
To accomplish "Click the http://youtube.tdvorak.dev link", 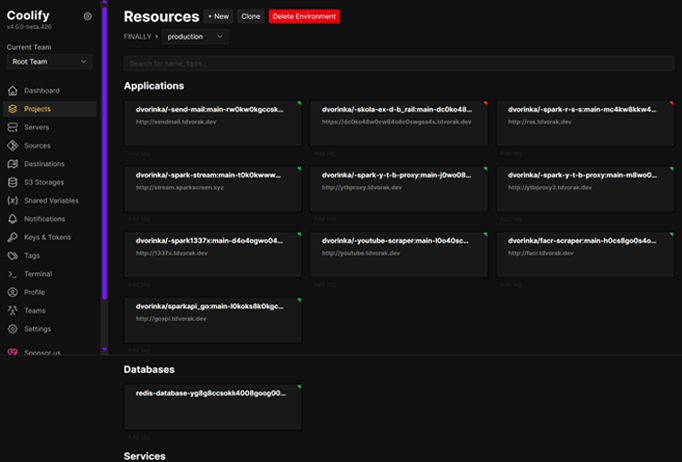I will pos(361,253).
